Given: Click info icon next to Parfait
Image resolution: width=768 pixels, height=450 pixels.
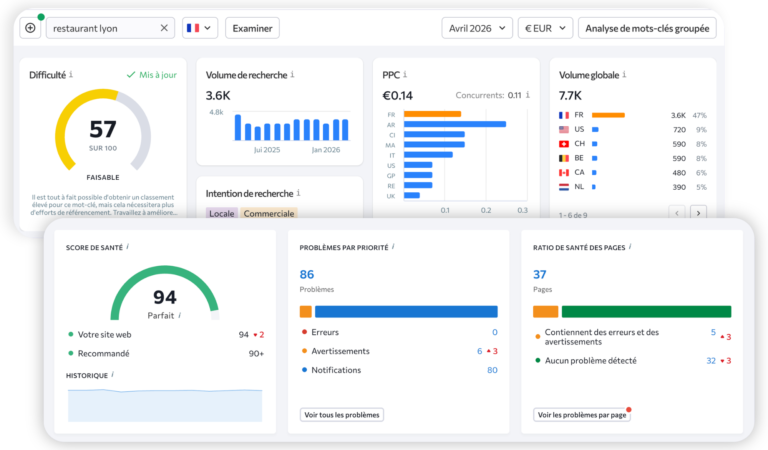Looking at the screenshot, I should pos(180,315).
